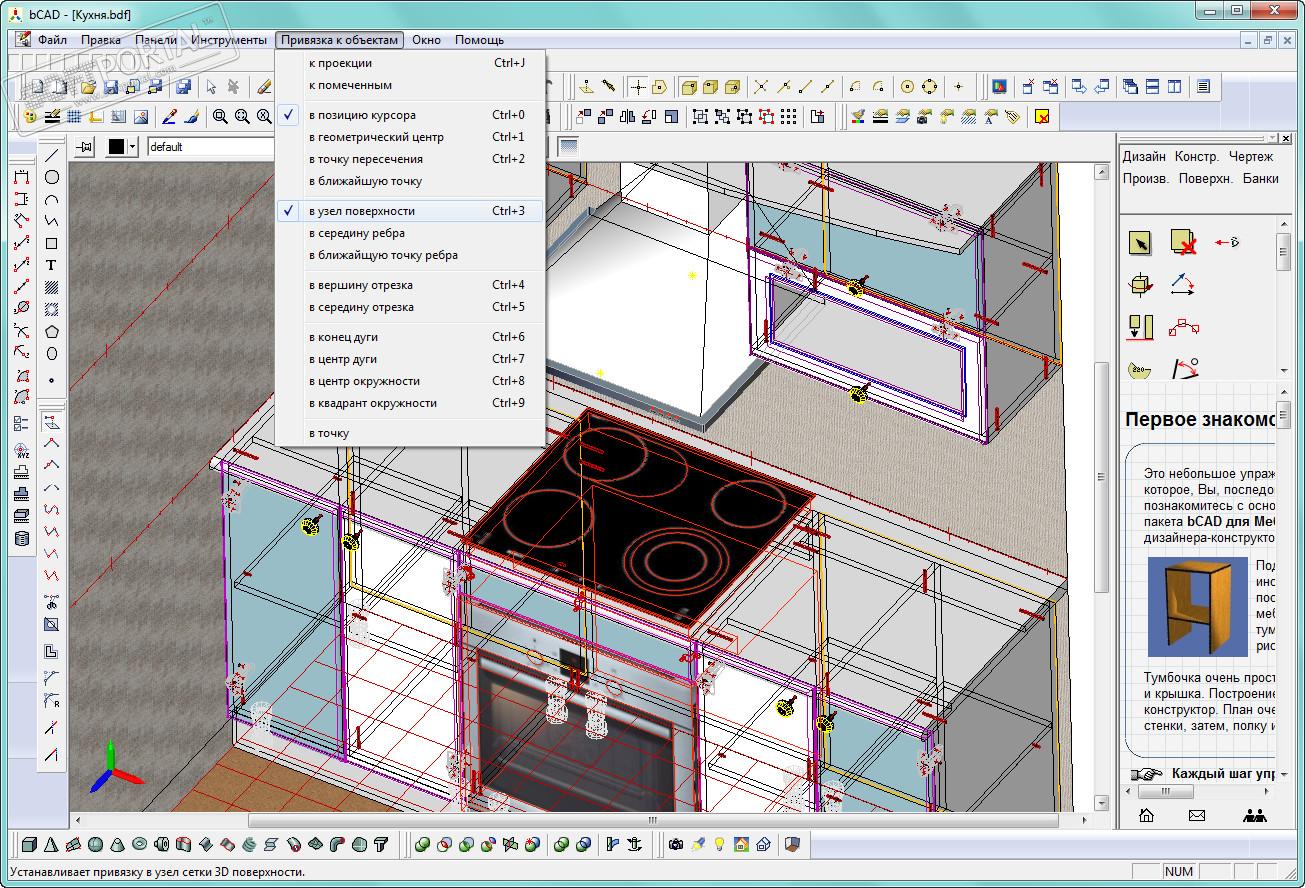The height and width of the screenshot is (888, 1305).
Task: Choose 'в середину ребра' menu entry
Action: 357,233
